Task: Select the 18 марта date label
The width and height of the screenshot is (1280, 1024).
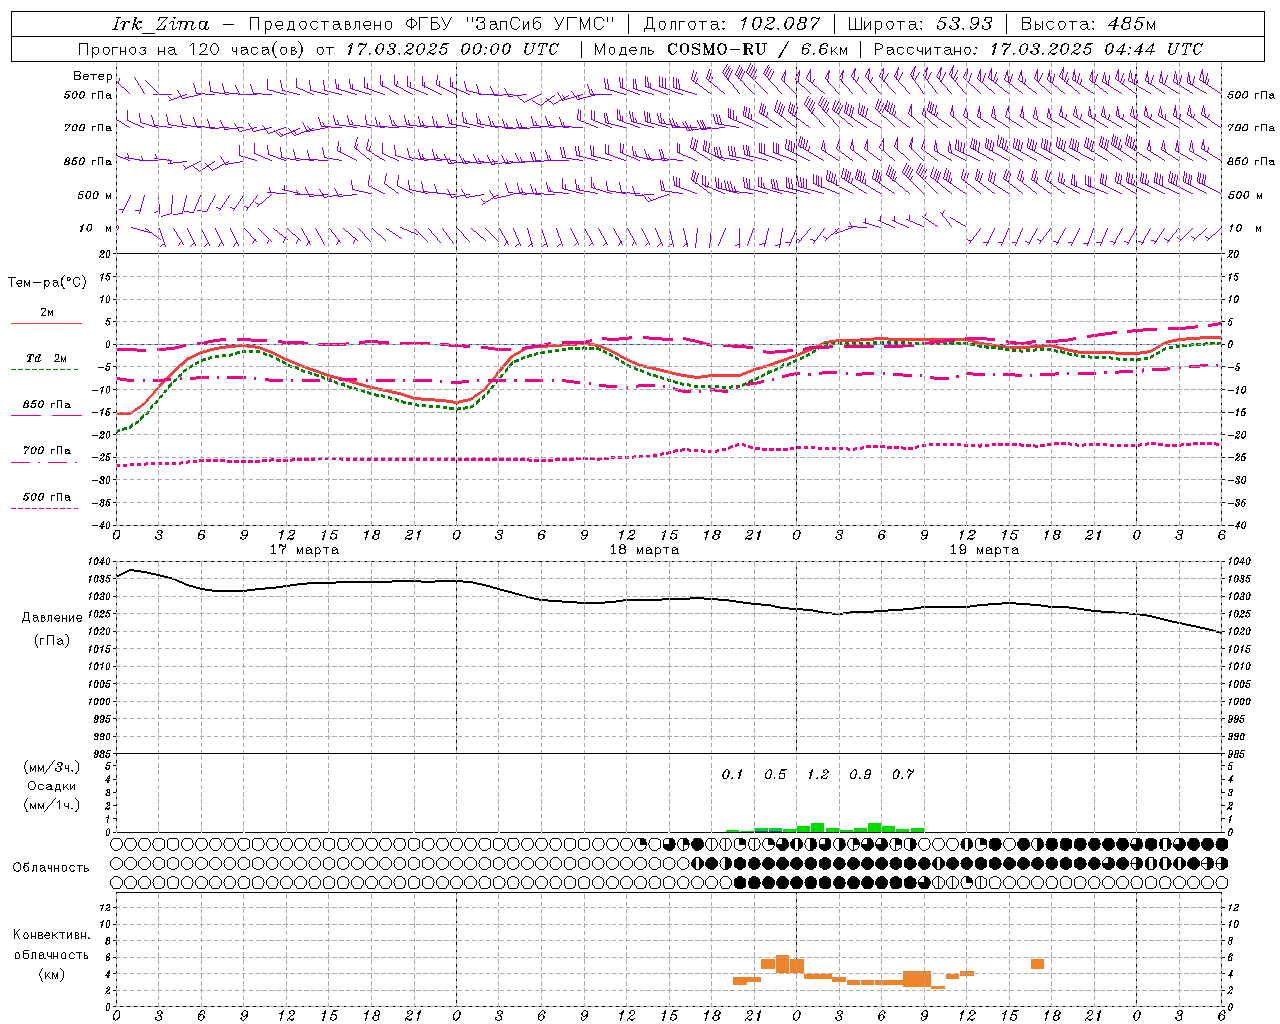Action: [x=644, y=550]
